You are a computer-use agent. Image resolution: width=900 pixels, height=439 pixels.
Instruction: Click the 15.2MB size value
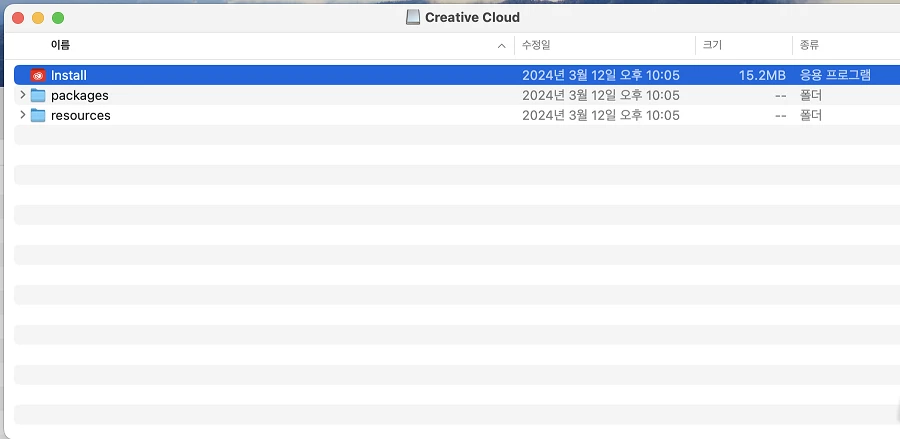(x=762, y=75)
